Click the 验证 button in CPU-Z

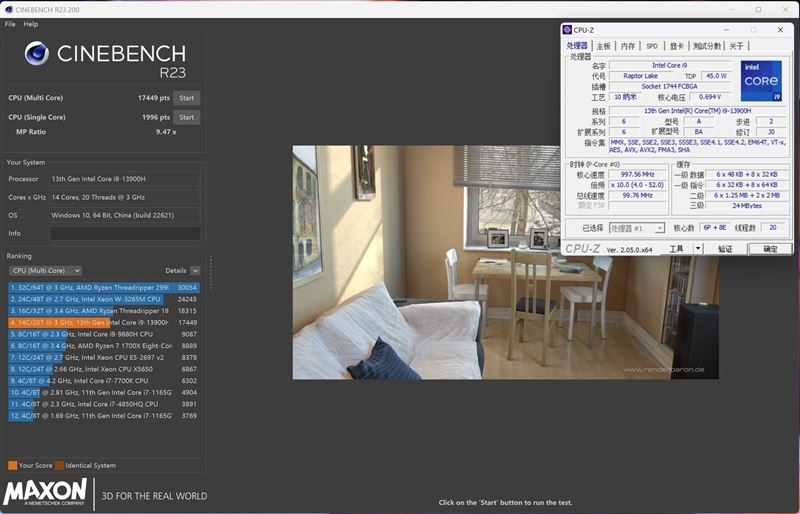click(x=725, y=249)
